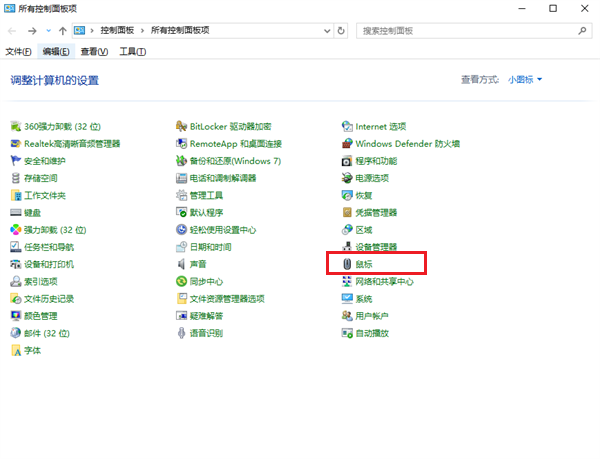The width and height of the screenshot is (600, 459).
Task: Open the 同步中心 green icon
Action: point(181,281)
